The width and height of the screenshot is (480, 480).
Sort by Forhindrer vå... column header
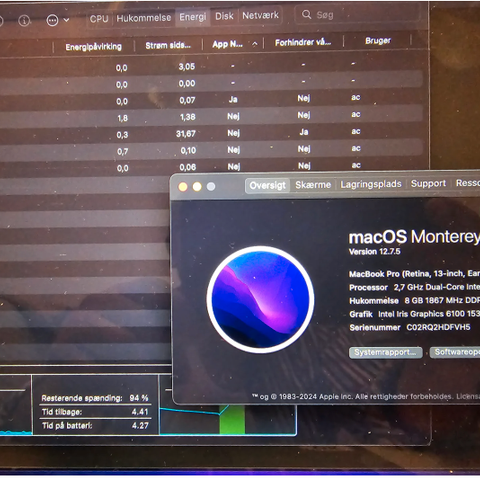303,42
